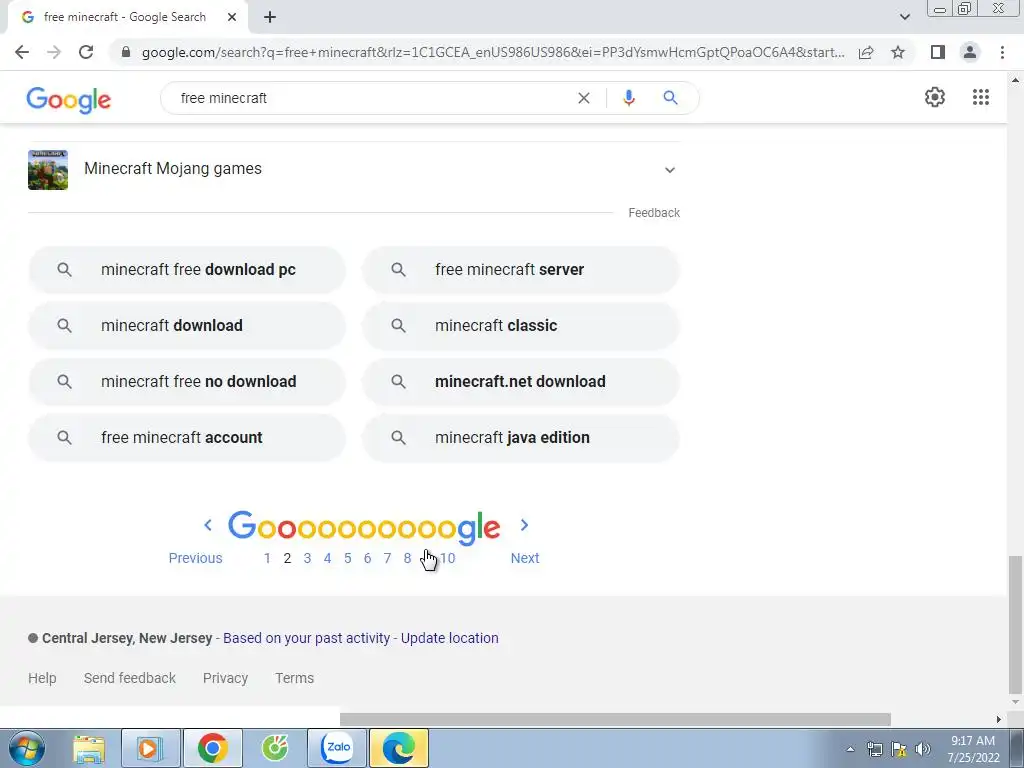Image resolution: width=1024 pixels, height=768 pixels.
Task: Click into the free minecraft search field
Action: point(372,98)
